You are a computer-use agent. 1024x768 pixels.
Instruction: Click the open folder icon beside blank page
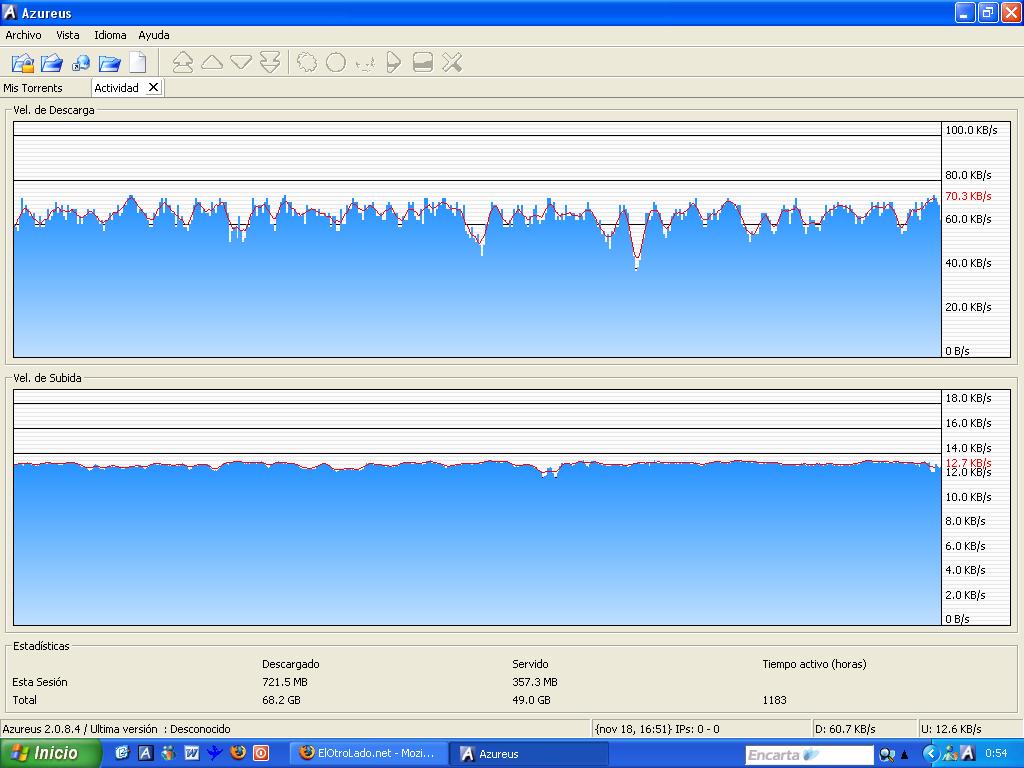pos(110,63)
